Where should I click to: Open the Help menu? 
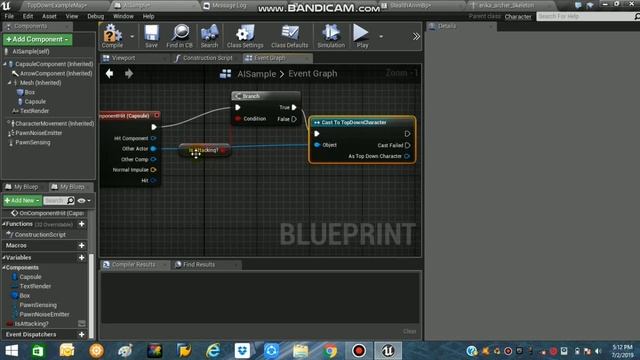coord(148,16)
